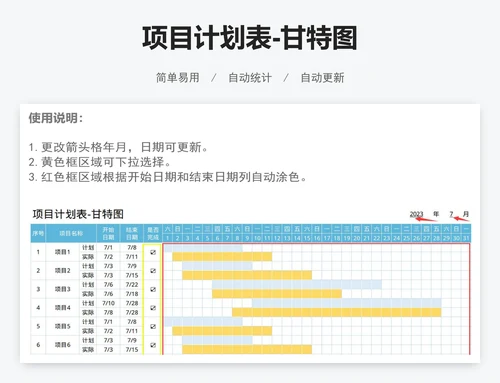Select 项目1 planned end date 7/8
The height and width of the screenshot is (383, 500).
pos(132,248)
